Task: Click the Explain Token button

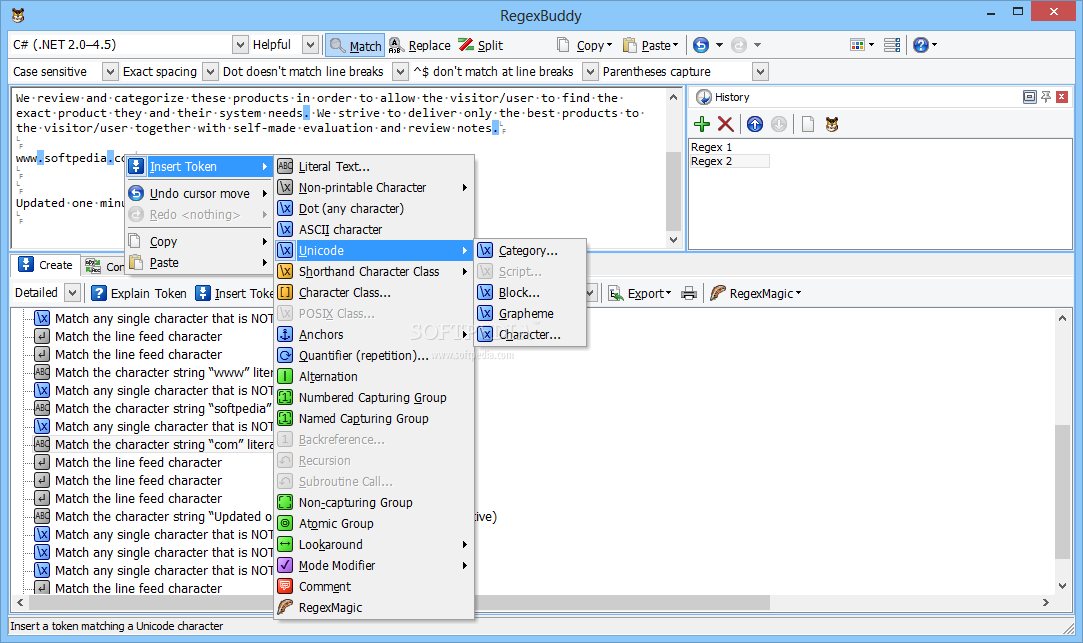Action: click(x=139, y=294)
